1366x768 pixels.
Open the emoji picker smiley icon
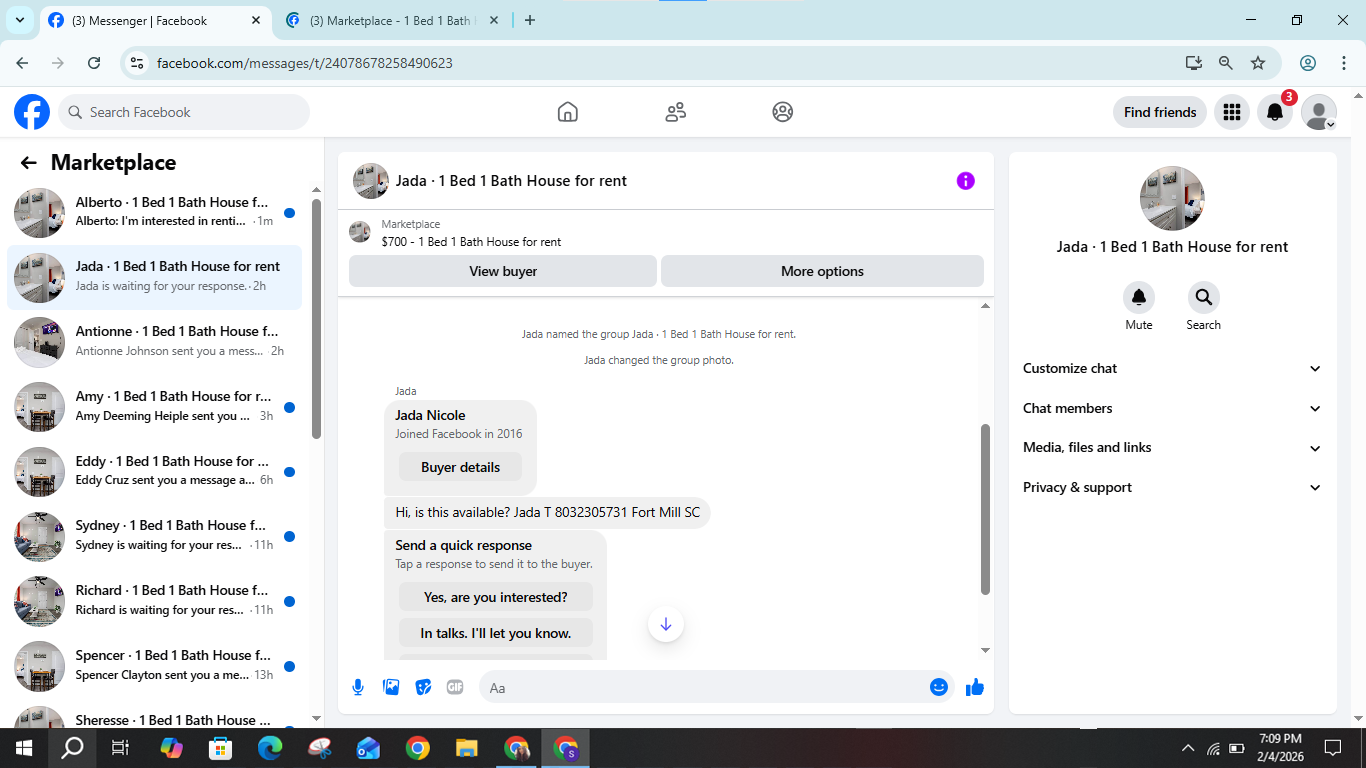pos(938,687)
